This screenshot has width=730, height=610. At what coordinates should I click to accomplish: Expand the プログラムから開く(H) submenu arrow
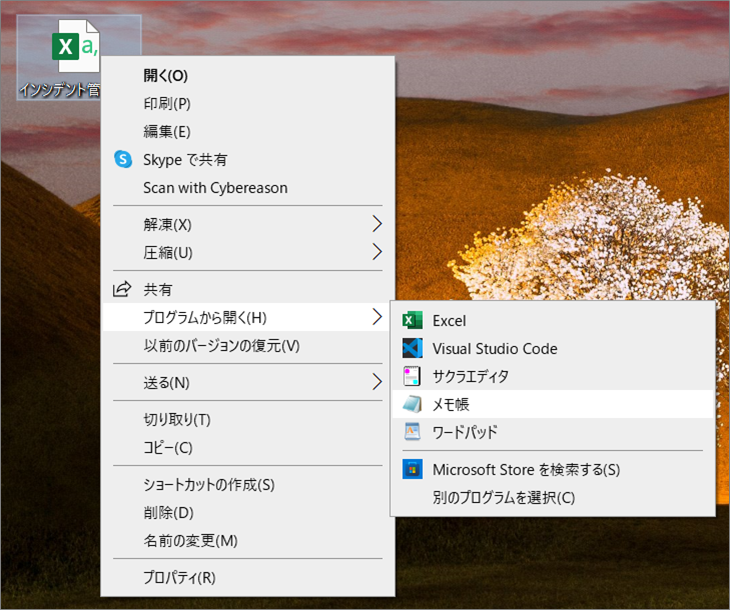point(377,317)
